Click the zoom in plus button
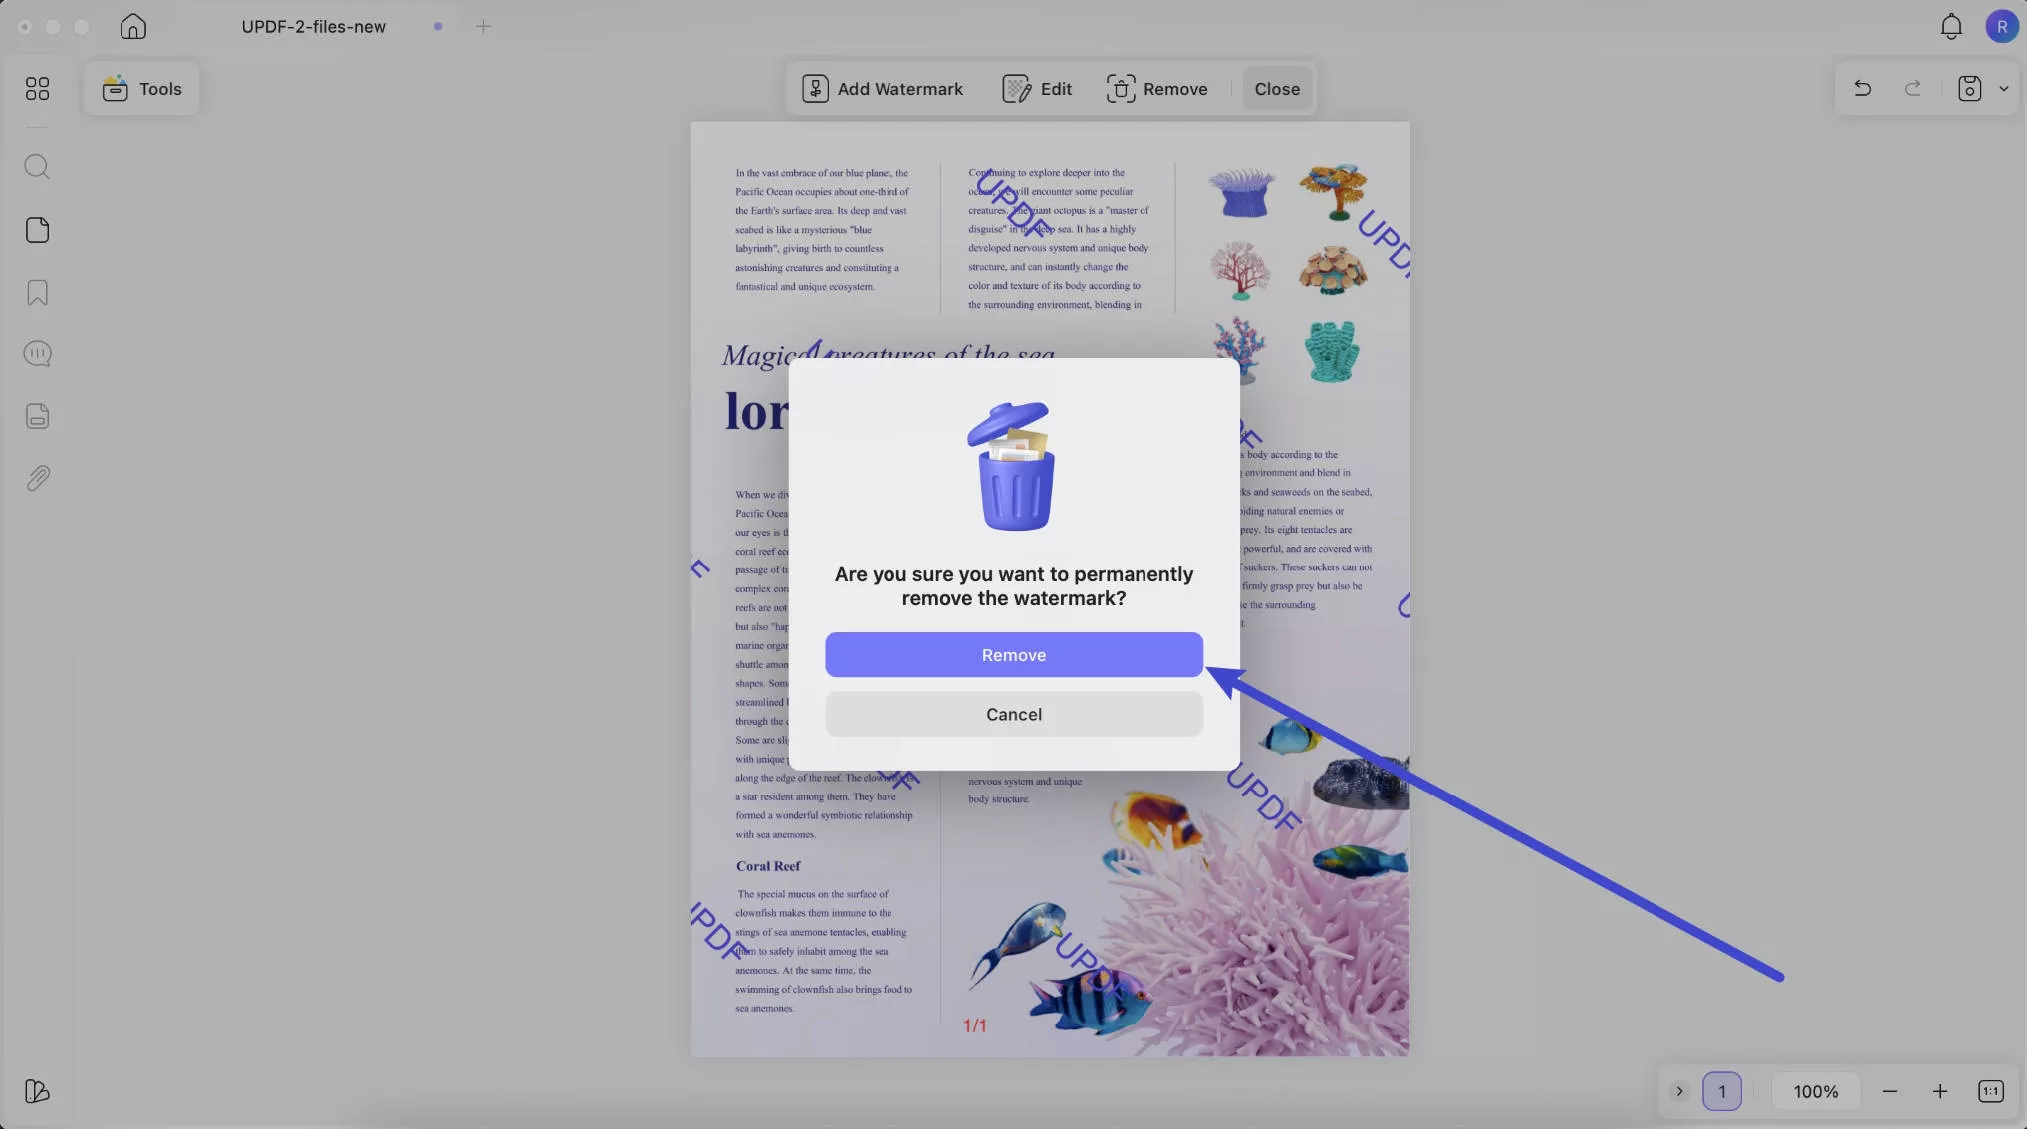 tap(1939, 1091)
